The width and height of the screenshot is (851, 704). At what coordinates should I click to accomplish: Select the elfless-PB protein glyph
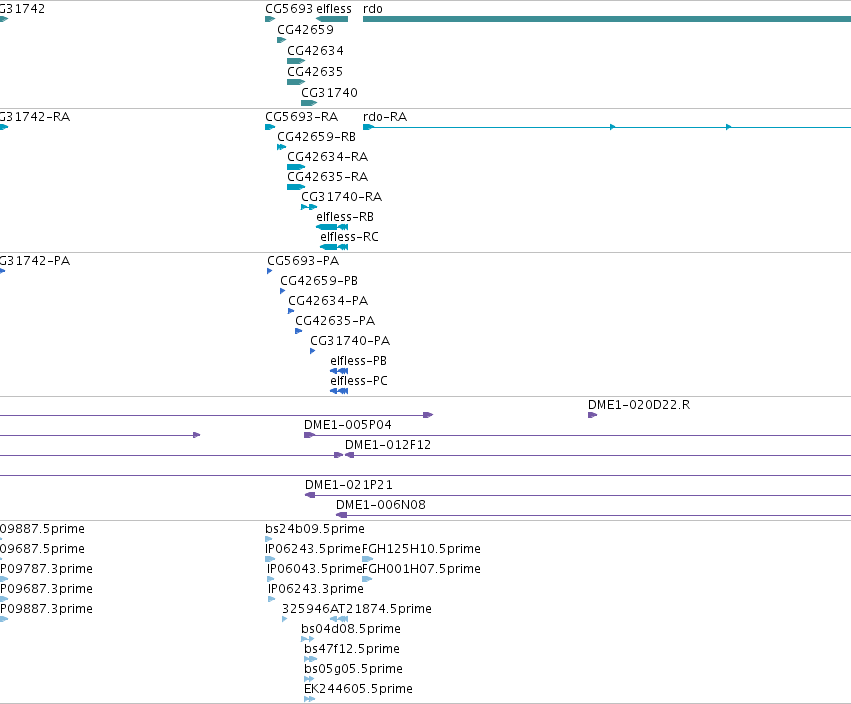coord(339,371)
